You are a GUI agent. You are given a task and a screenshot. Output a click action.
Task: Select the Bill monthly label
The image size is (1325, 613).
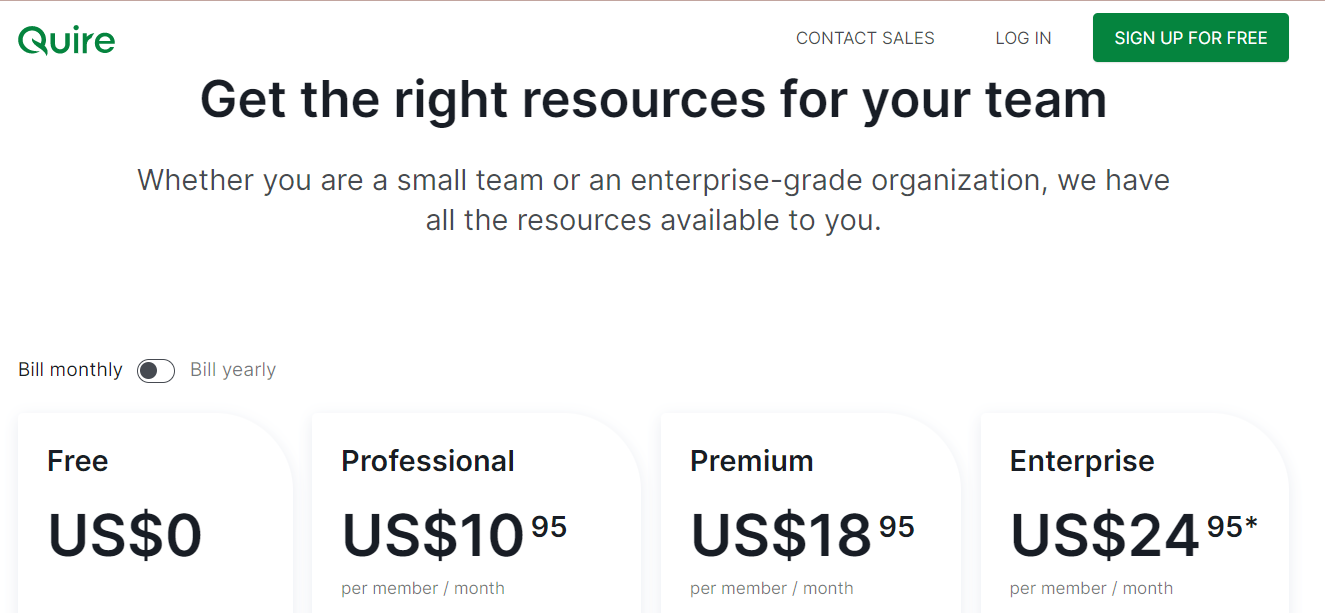pos(70,370)
